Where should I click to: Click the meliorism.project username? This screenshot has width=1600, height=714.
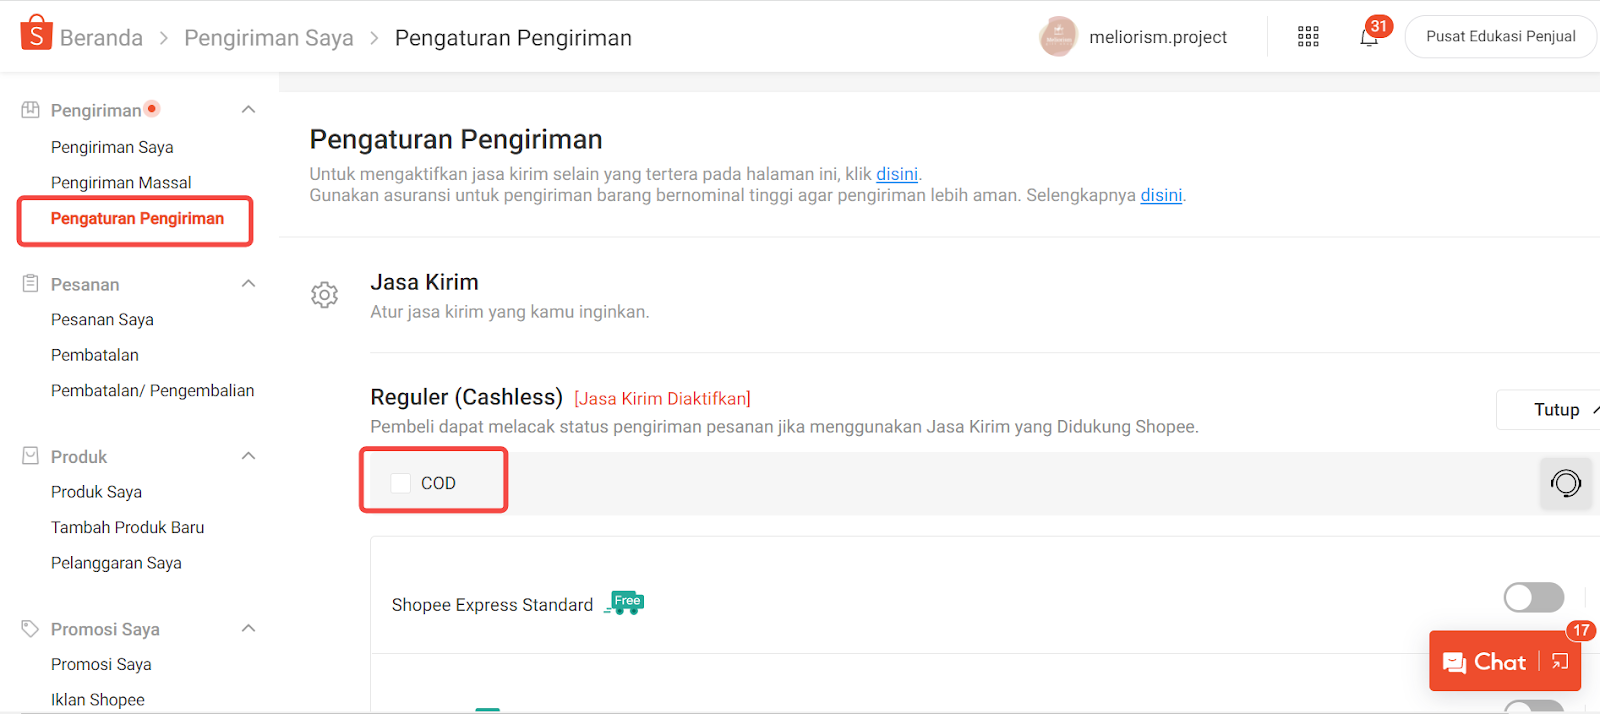click(x=1158, y=37)
